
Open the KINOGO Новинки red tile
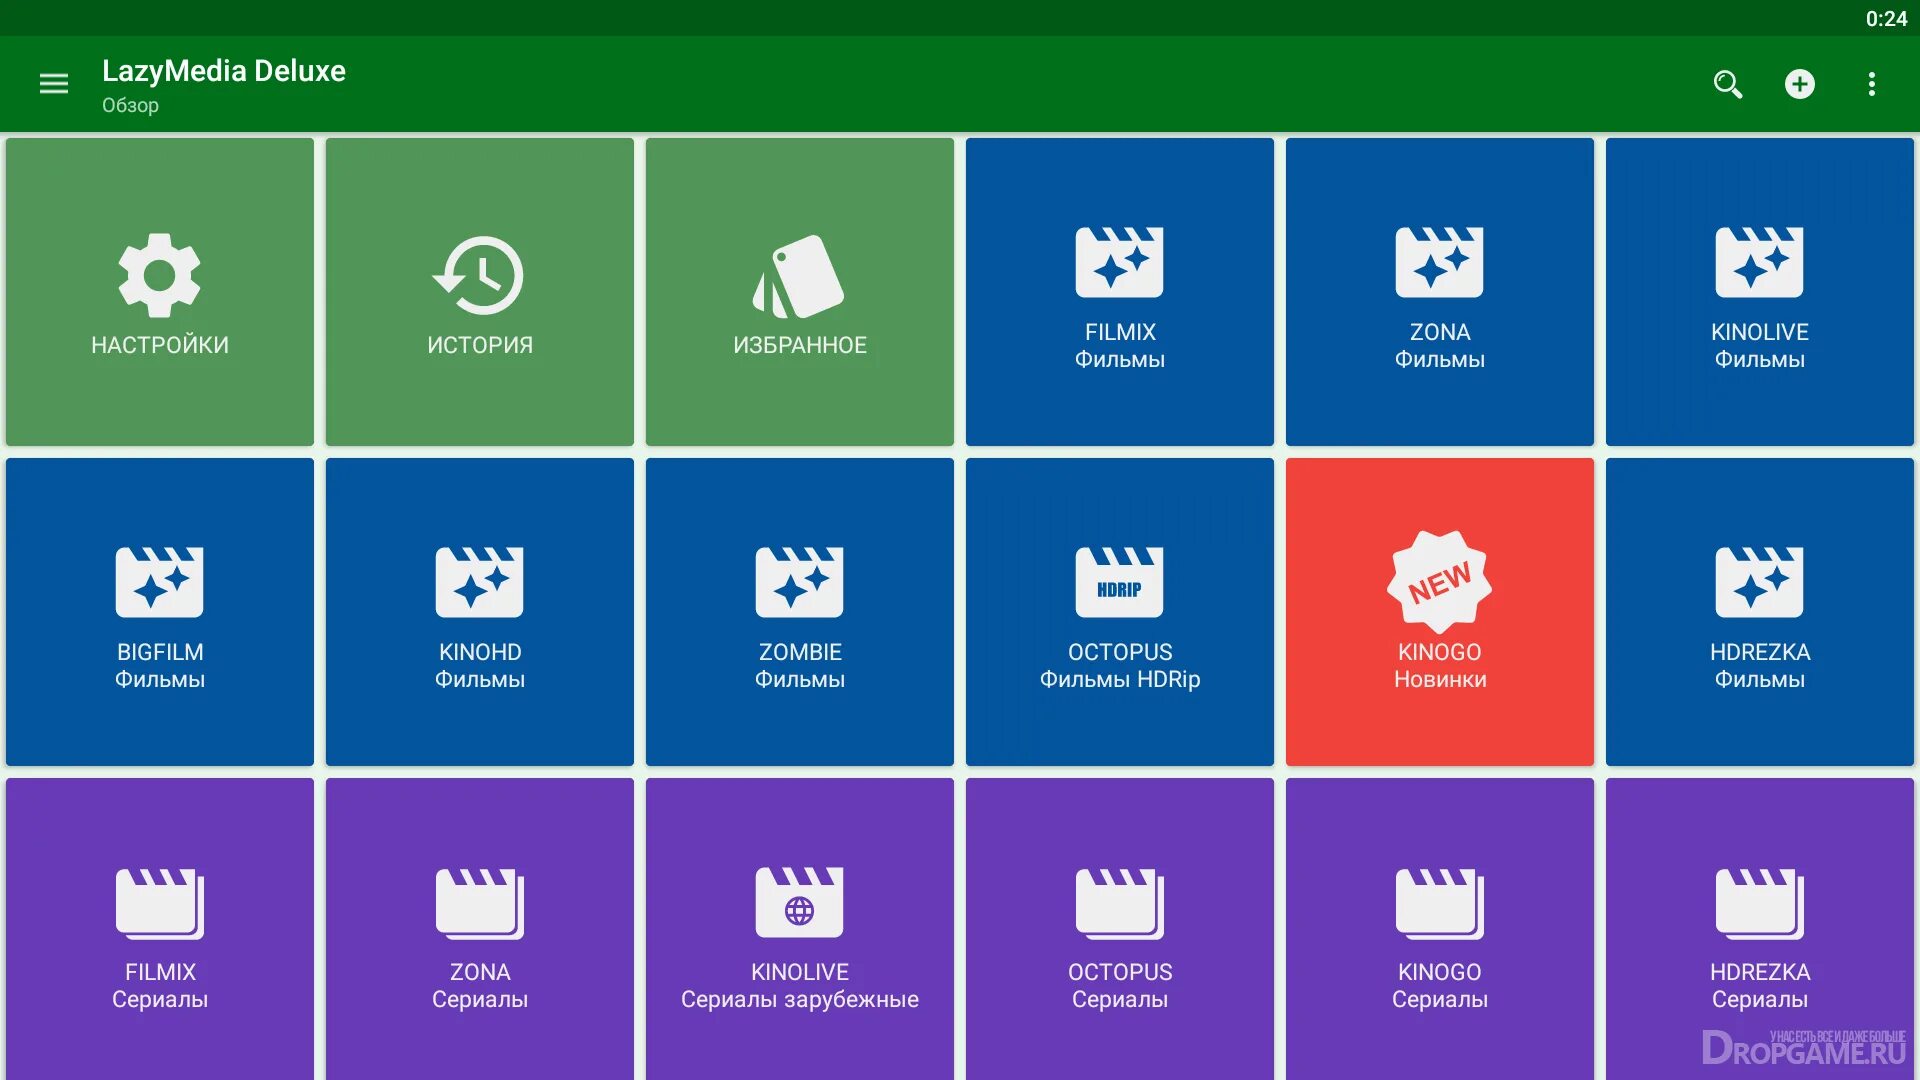coord(1440,612)
